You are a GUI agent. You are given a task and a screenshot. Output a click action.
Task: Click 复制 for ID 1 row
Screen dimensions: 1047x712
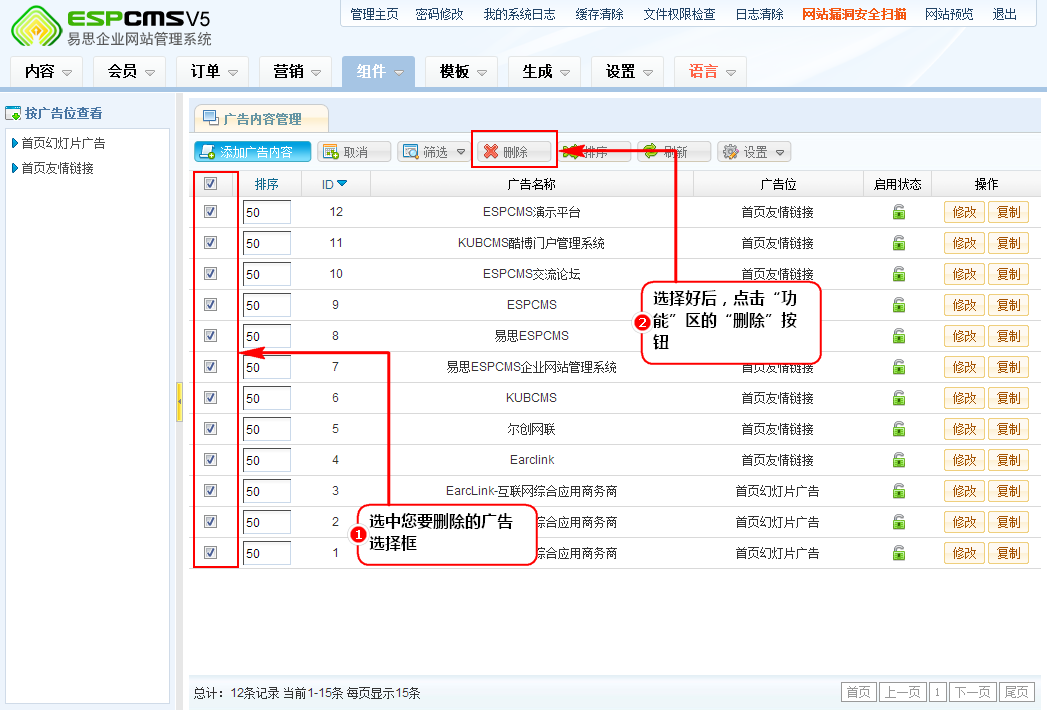(x=1008, y=553)
